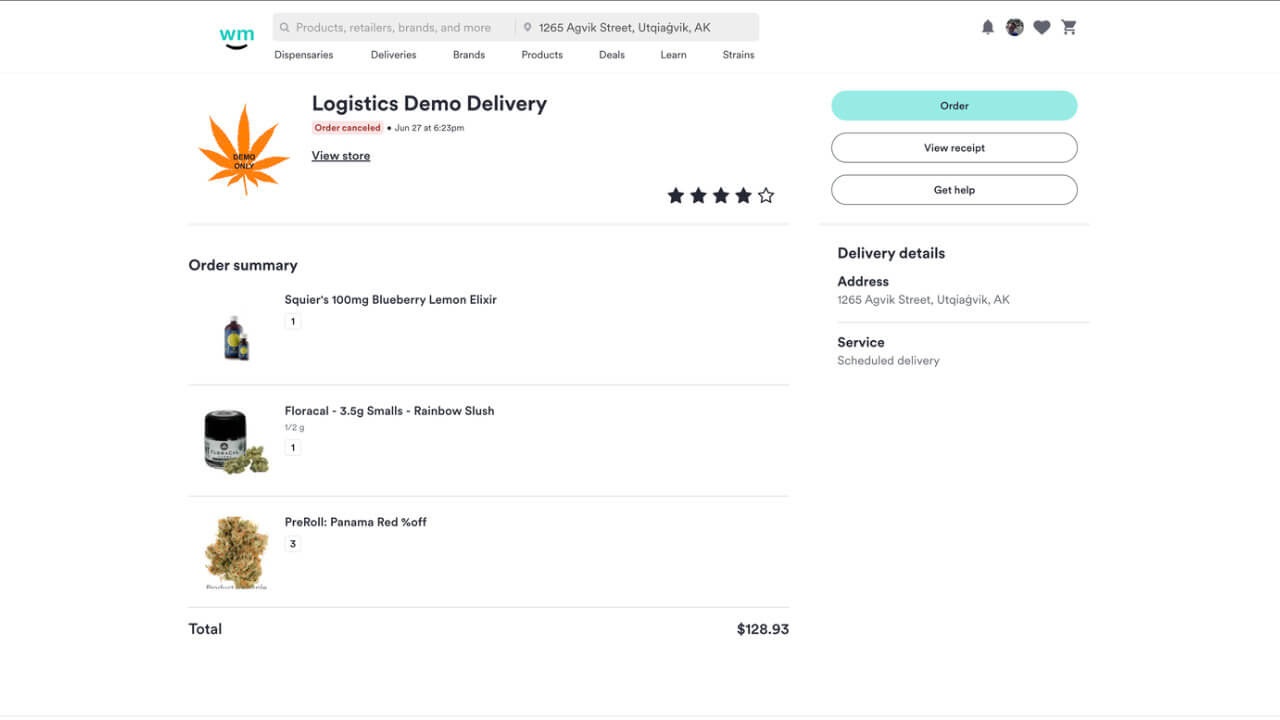Click the delivery address 1265 Agvik Street text
Image resolution: width=1280 pixels, height=720 pixels.
click(923, 300)
